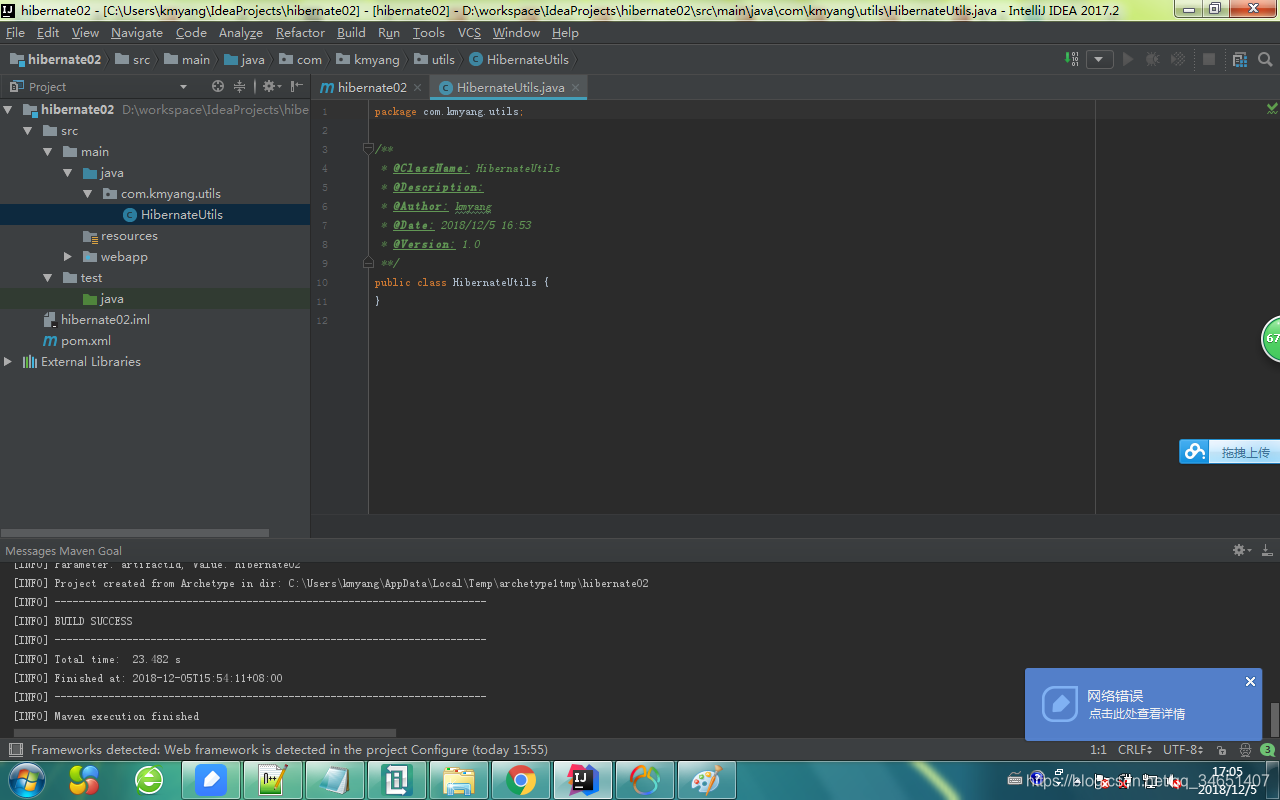
Task: Hide the Messages Maven Goal panel
Action: 1268,551
